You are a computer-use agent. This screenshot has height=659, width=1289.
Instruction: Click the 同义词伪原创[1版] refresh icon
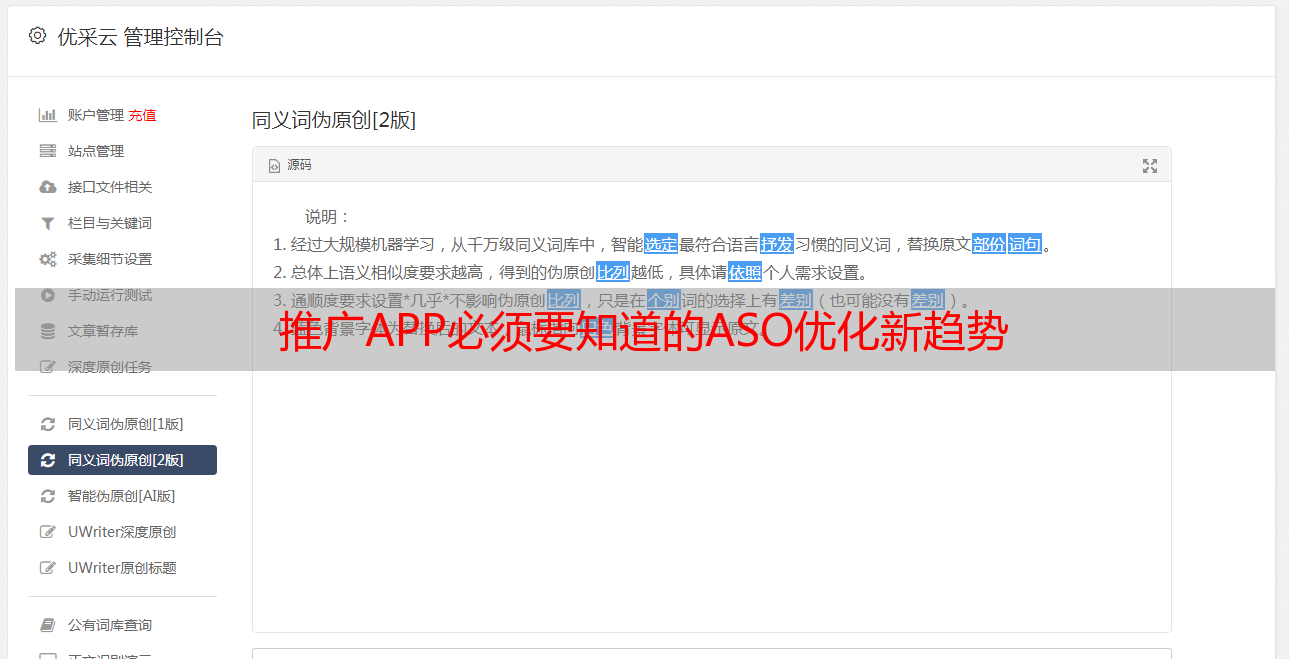coord(47,424)
